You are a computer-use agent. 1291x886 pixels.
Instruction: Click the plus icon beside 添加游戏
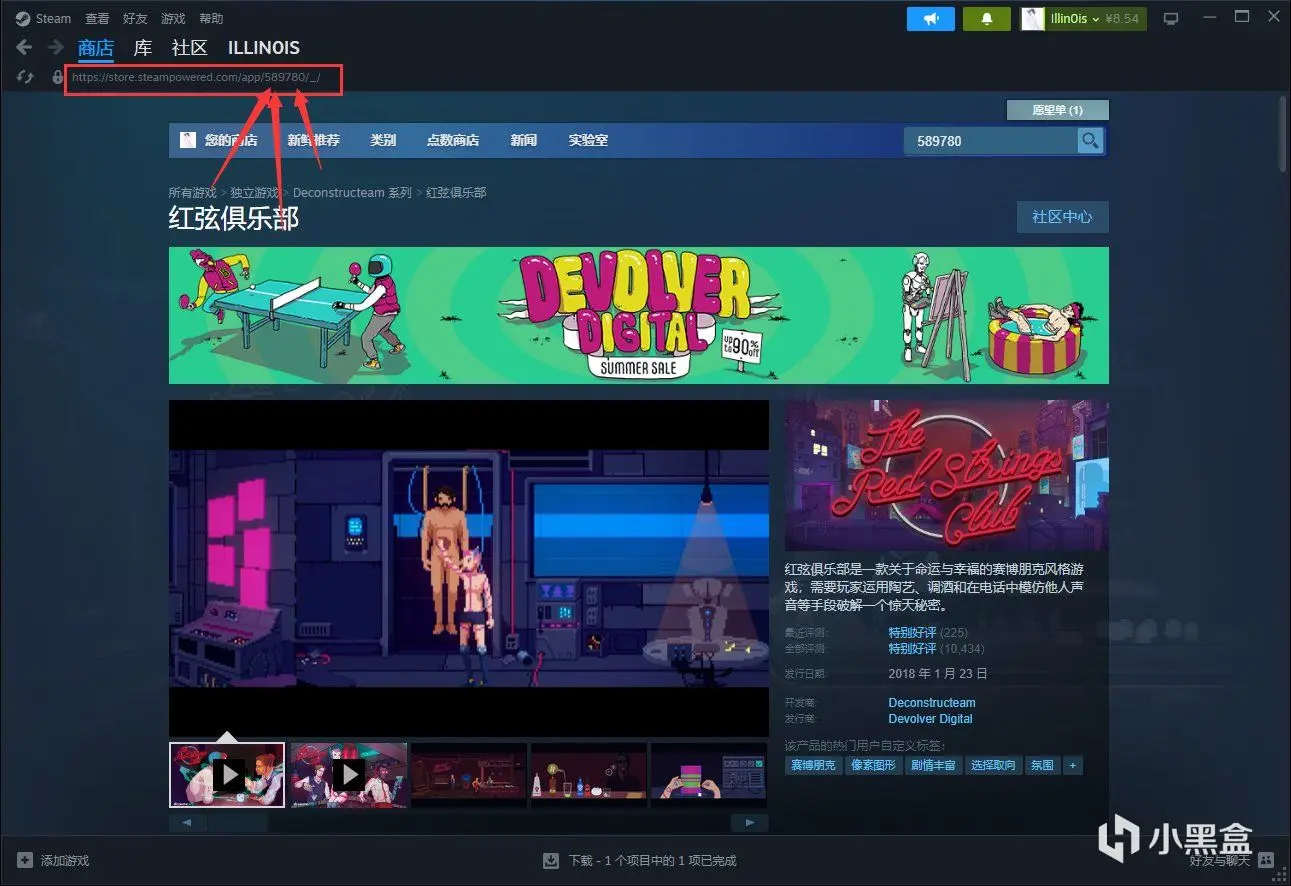(25, 860)
